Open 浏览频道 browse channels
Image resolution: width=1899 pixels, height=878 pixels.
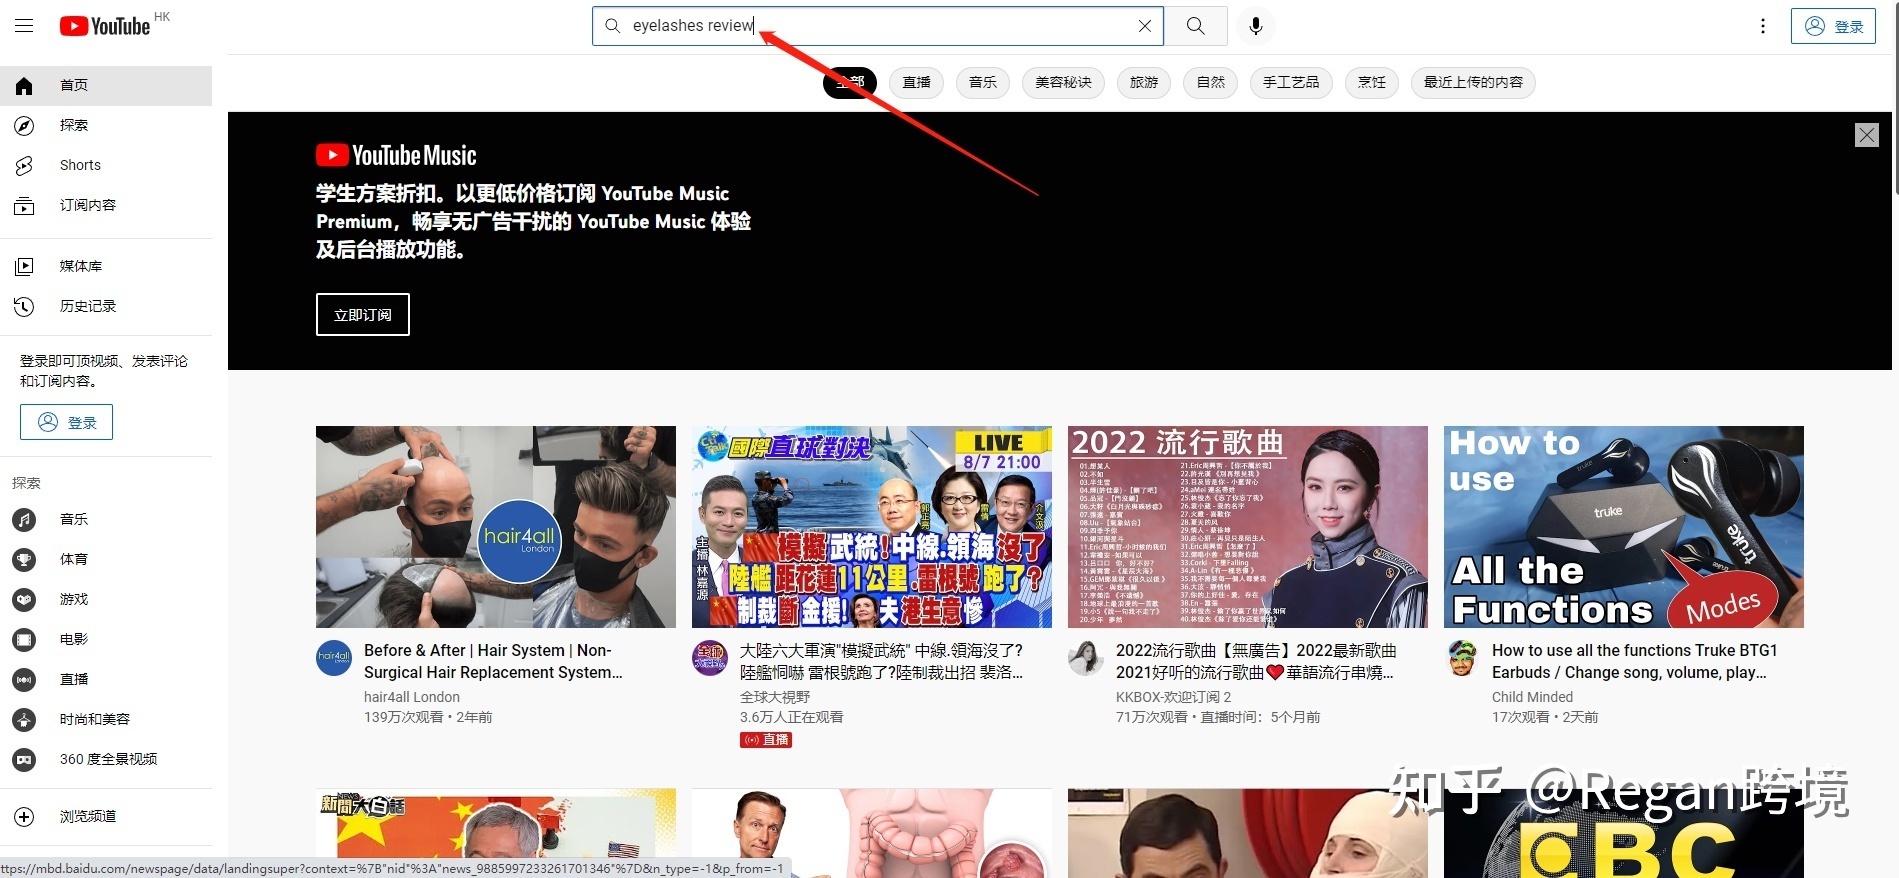click(106, 816)
